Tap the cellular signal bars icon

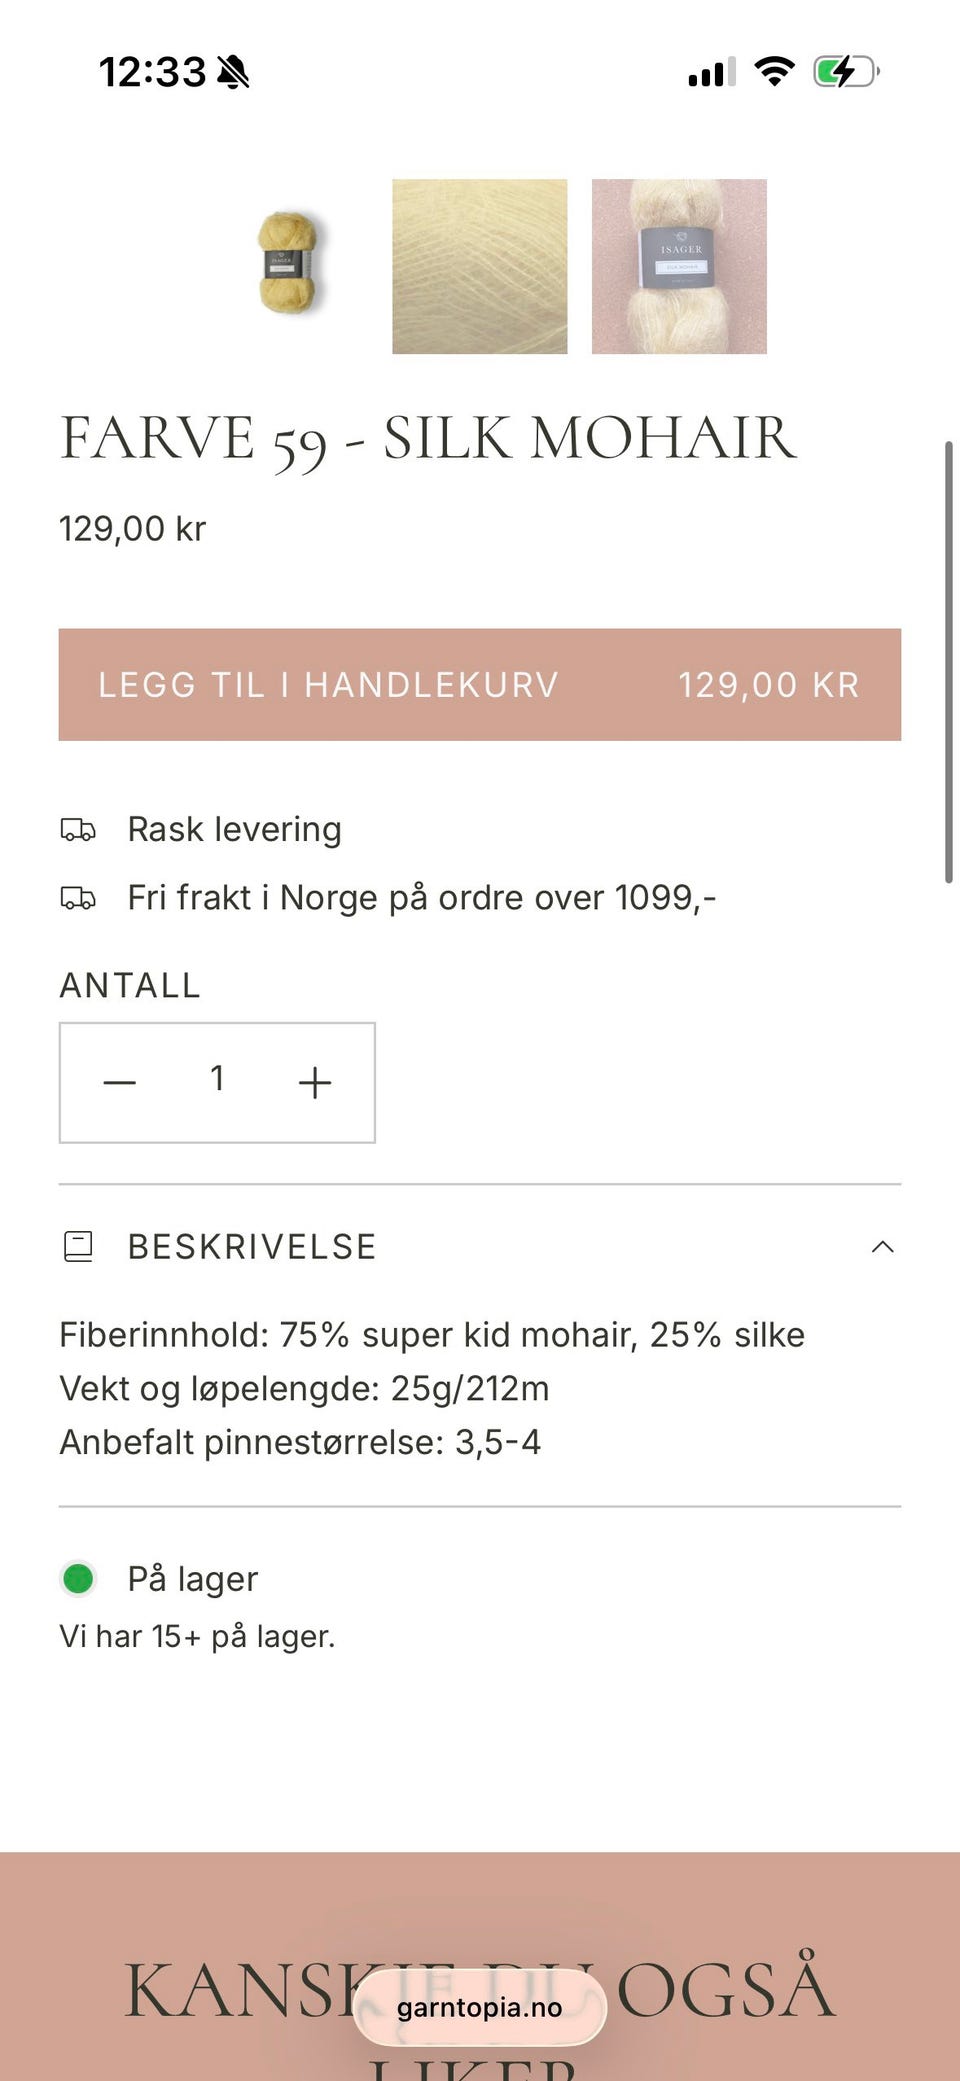[x=712, y=72]
